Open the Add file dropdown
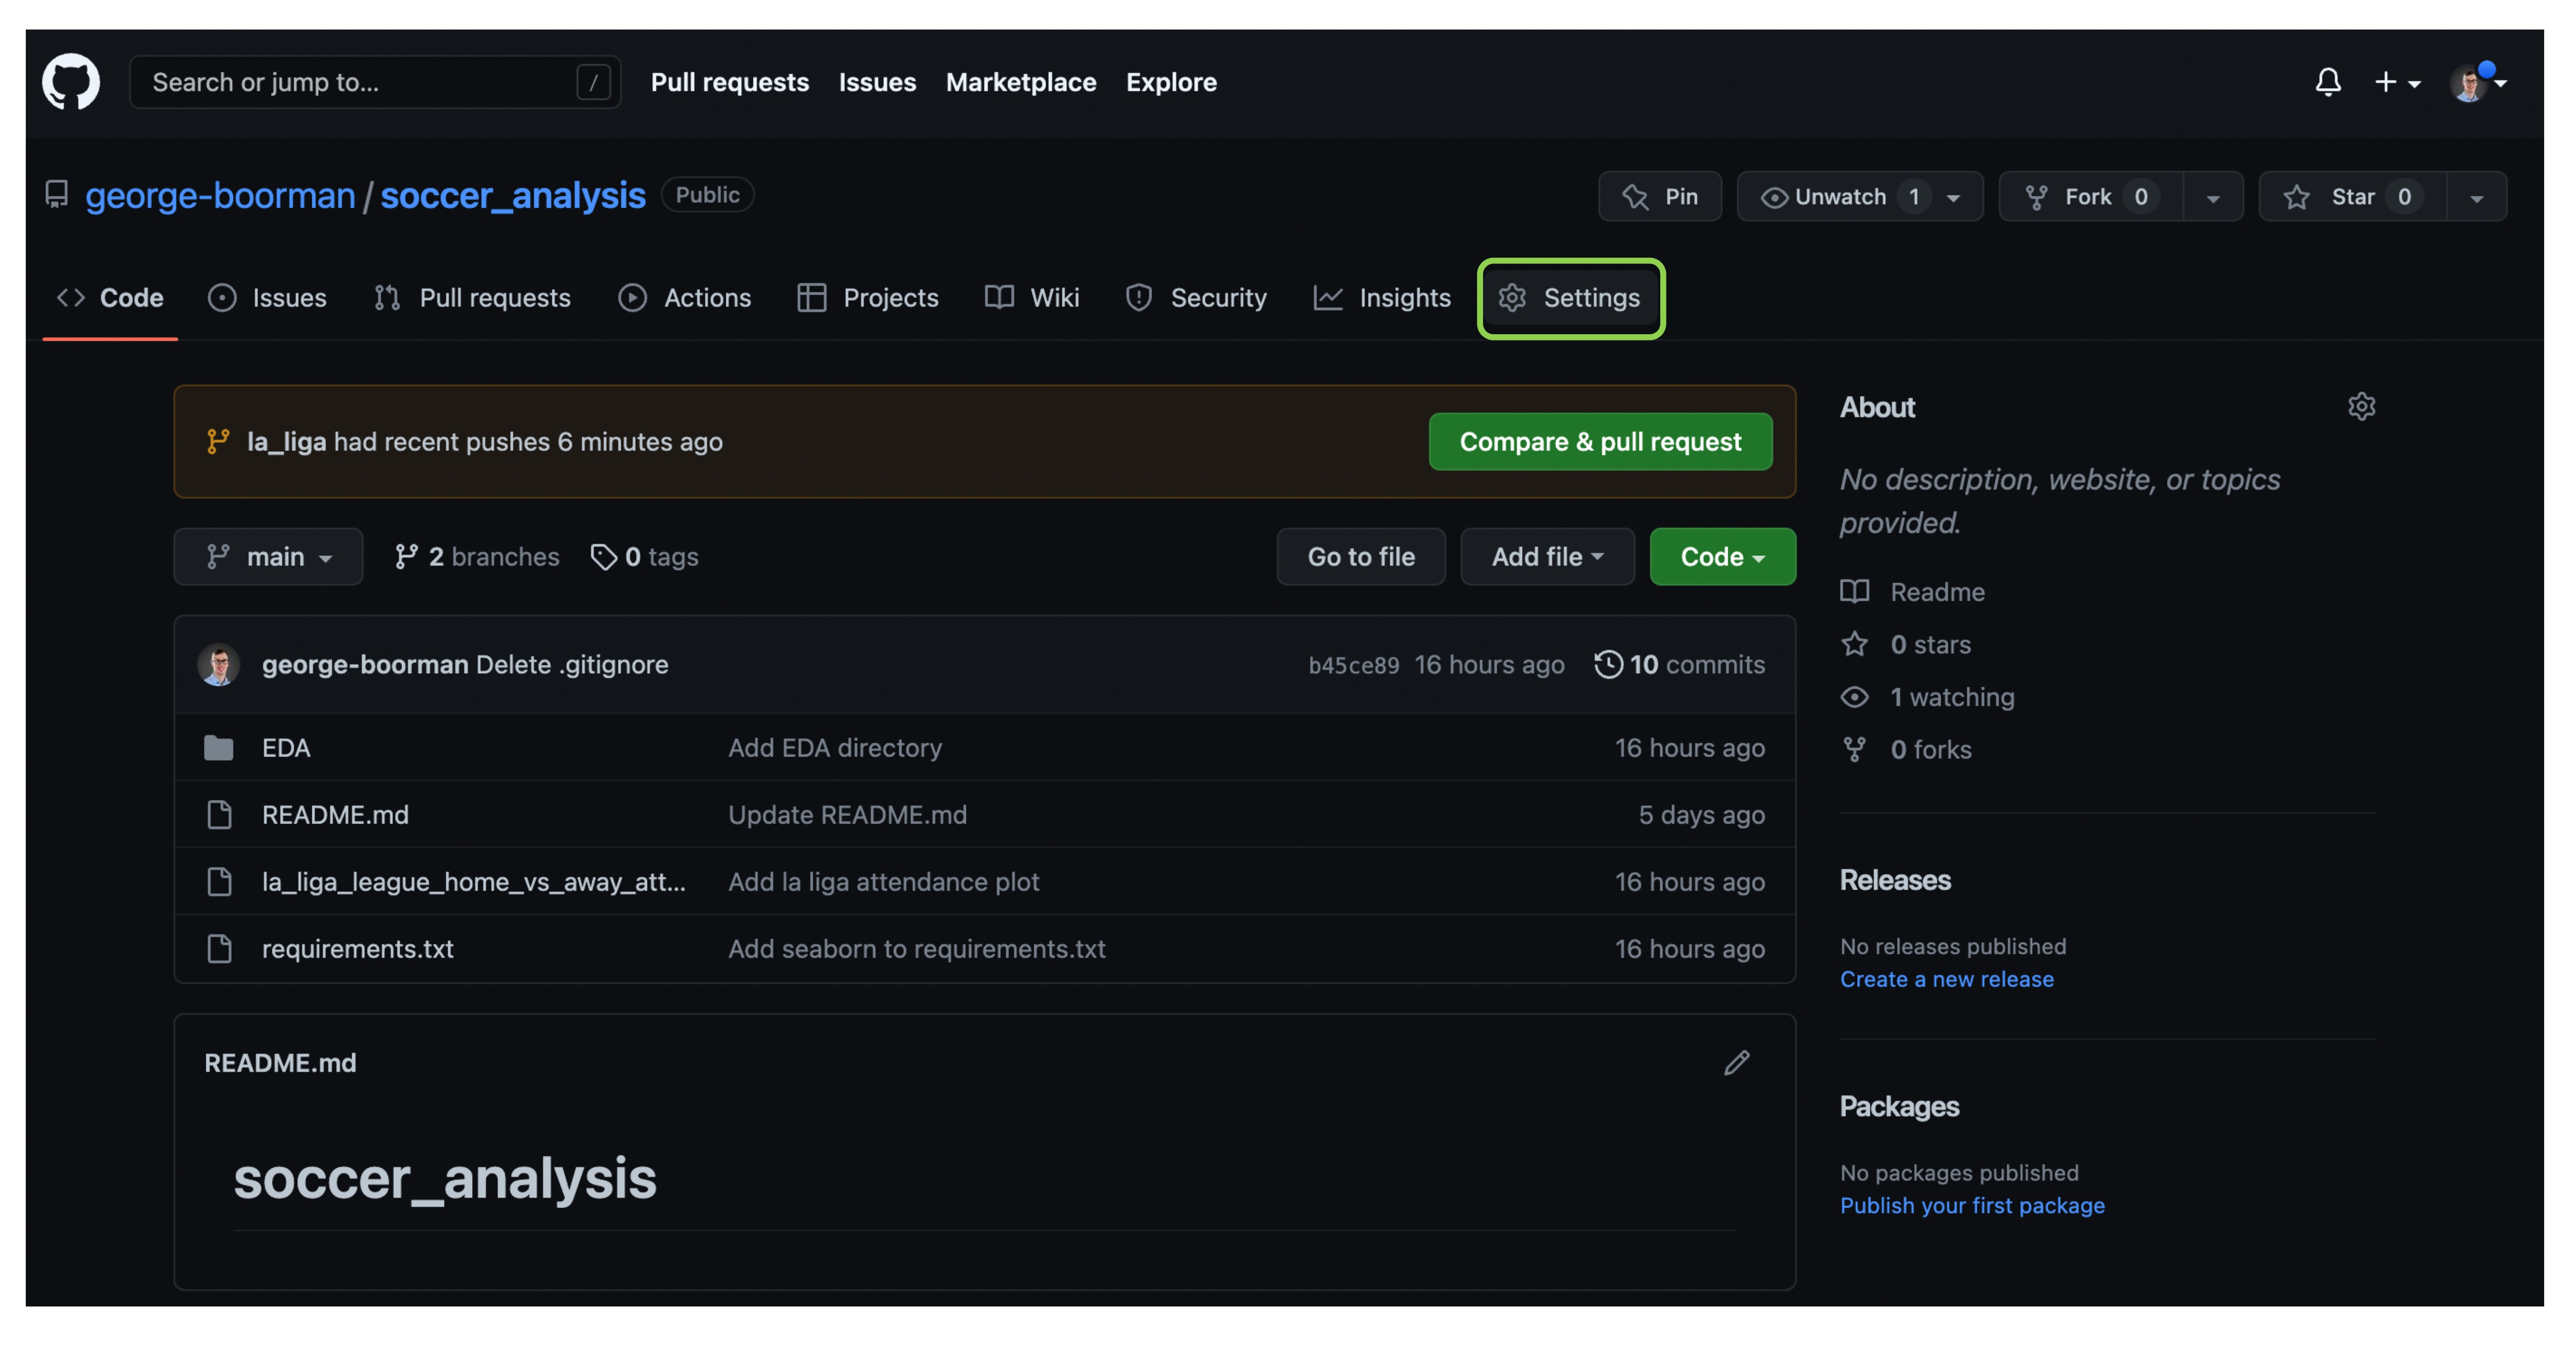Viewport: 2576px width, 1365px height. click(1547, 557)
